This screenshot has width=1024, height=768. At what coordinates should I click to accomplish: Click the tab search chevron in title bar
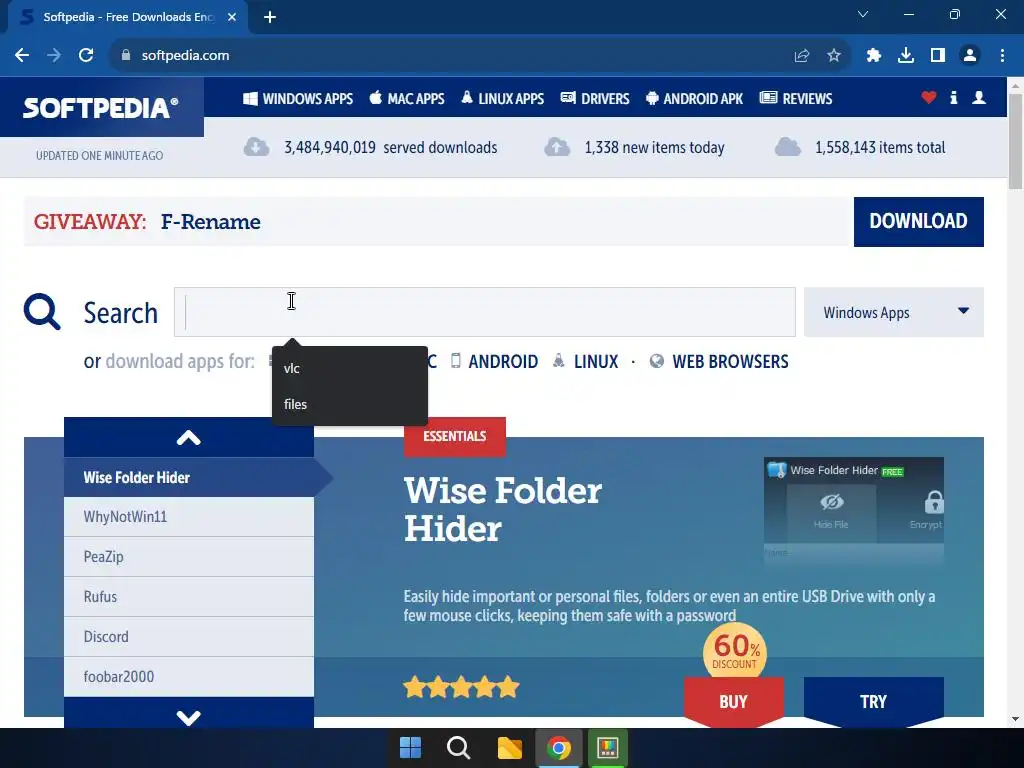[x=863, y=14]
